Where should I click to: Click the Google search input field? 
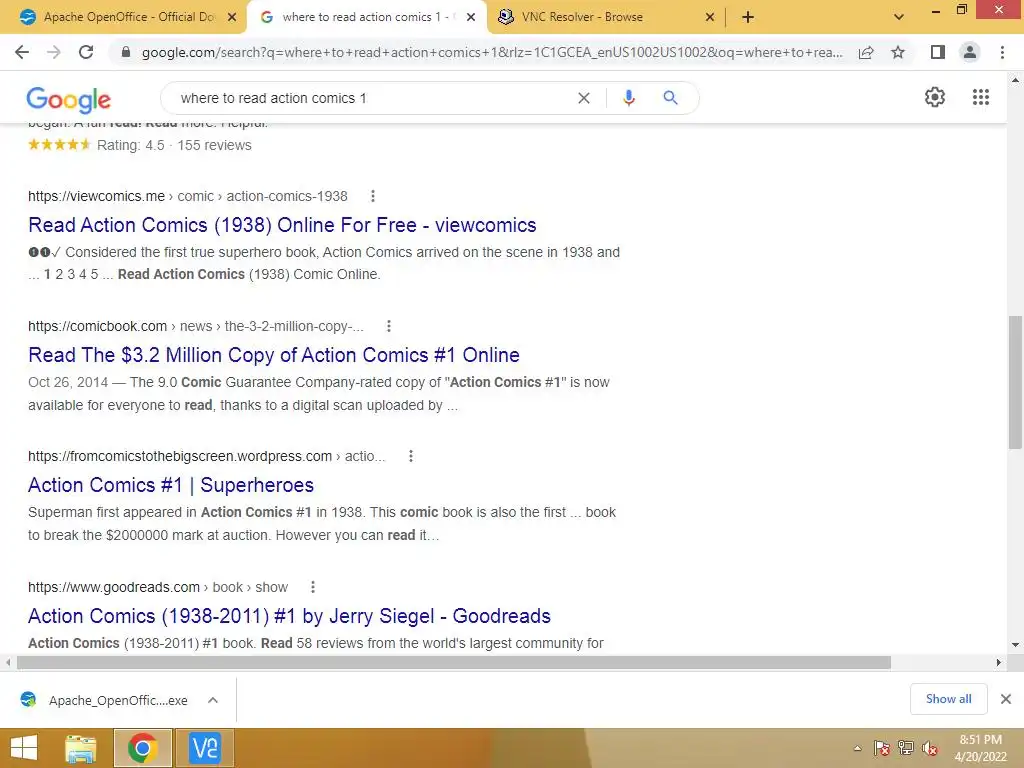[372, 98]
